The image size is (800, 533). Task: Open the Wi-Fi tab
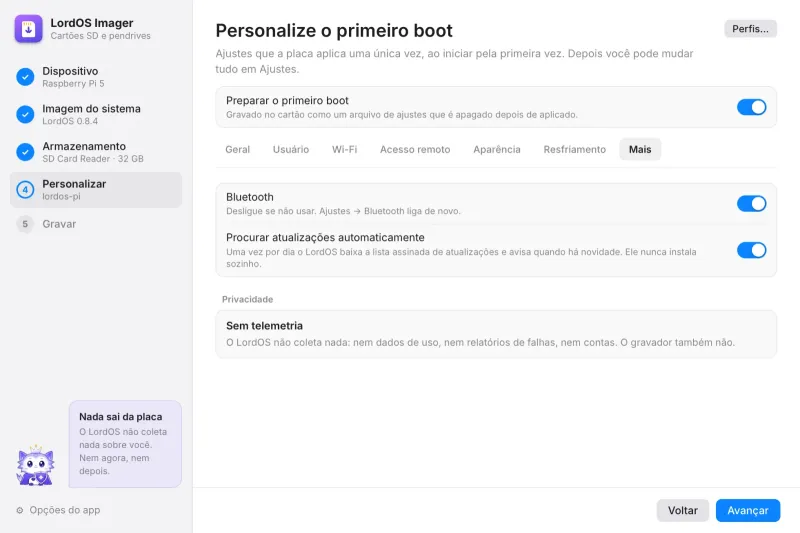click(344, 149)
